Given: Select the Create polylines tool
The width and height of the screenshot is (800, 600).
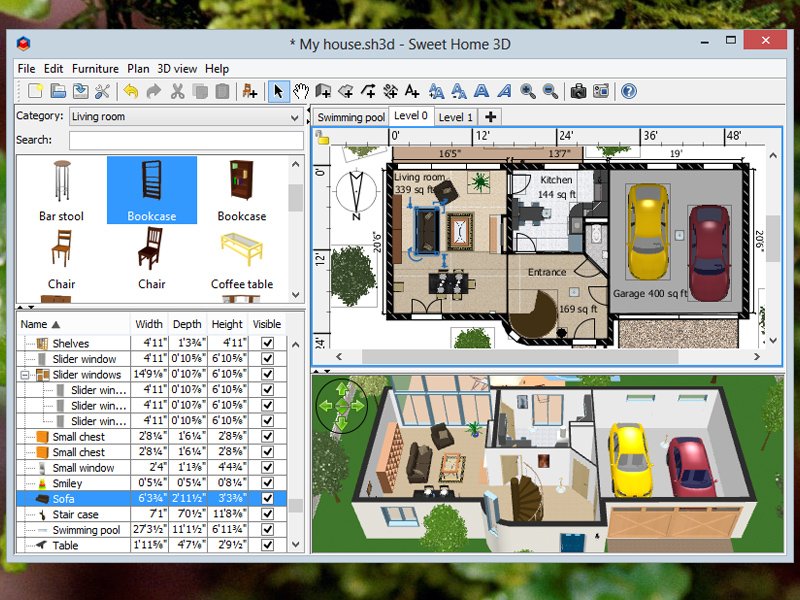Looking at the screenshot, I should 368,91.
